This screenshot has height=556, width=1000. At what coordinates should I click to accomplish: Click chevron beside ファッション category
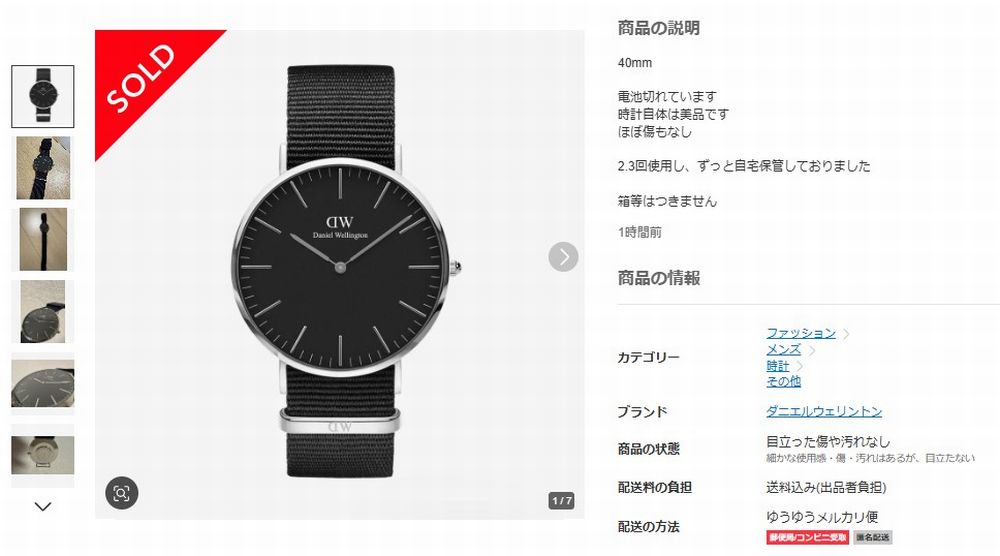pyautogui.click(x=846, y=333)
